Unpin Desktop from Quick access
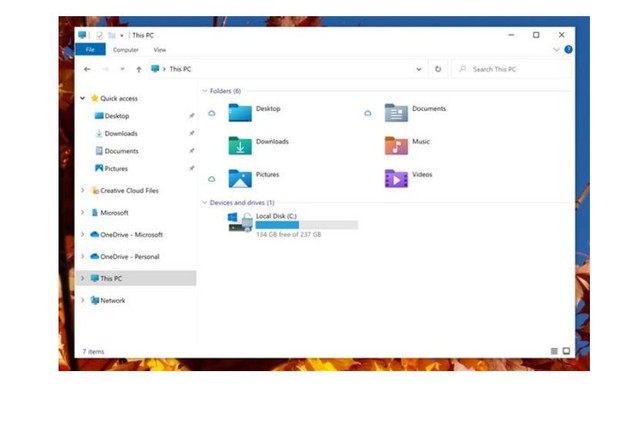This screenshot has width=640, height=425. 191,116
